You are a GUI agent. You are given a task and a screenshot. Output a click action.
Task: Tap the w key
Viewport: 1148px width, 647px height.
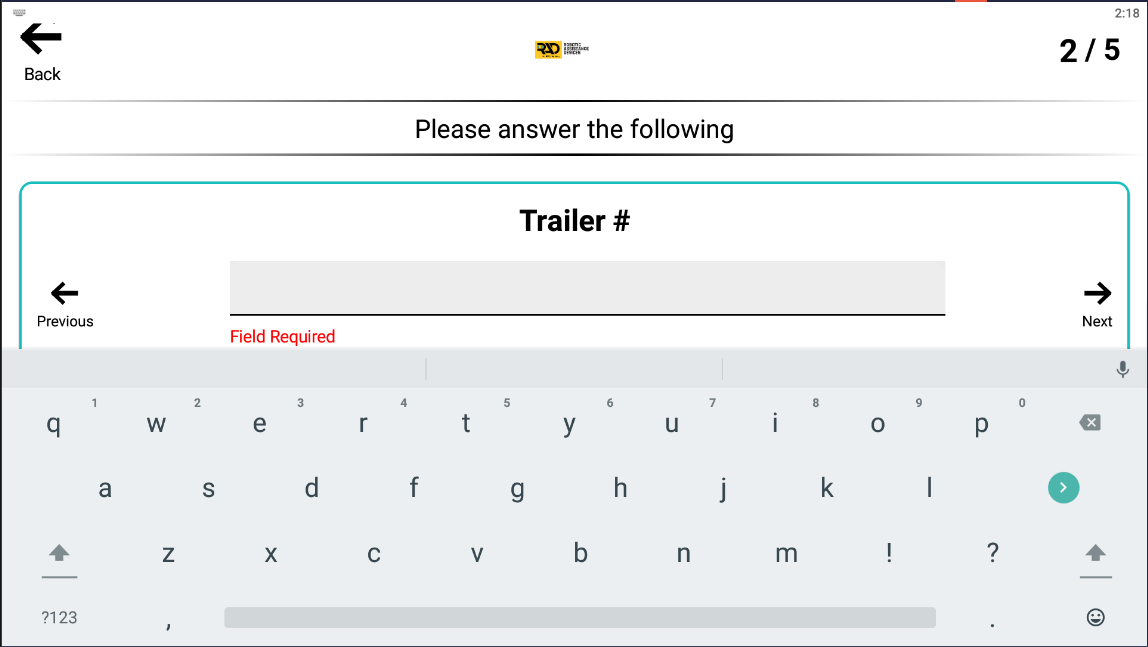[156, 423]
